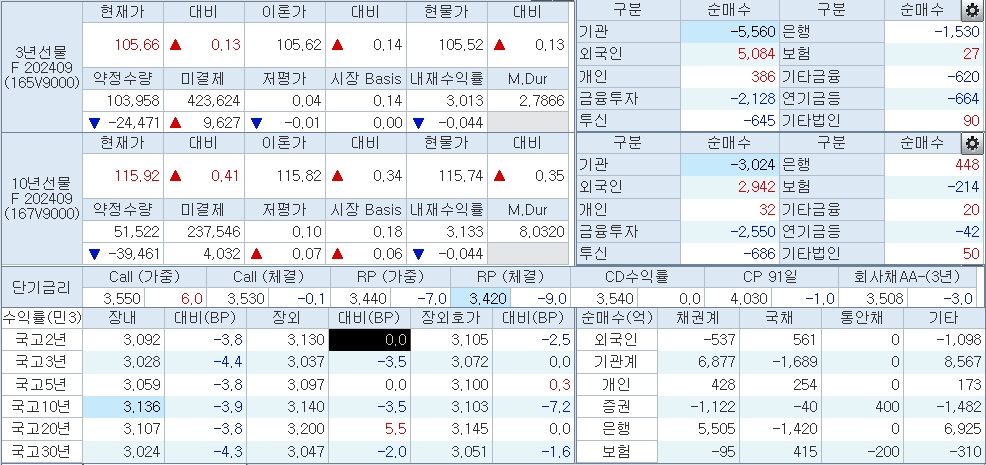Click the 회사채AA-(3년) header

point(912,277)
